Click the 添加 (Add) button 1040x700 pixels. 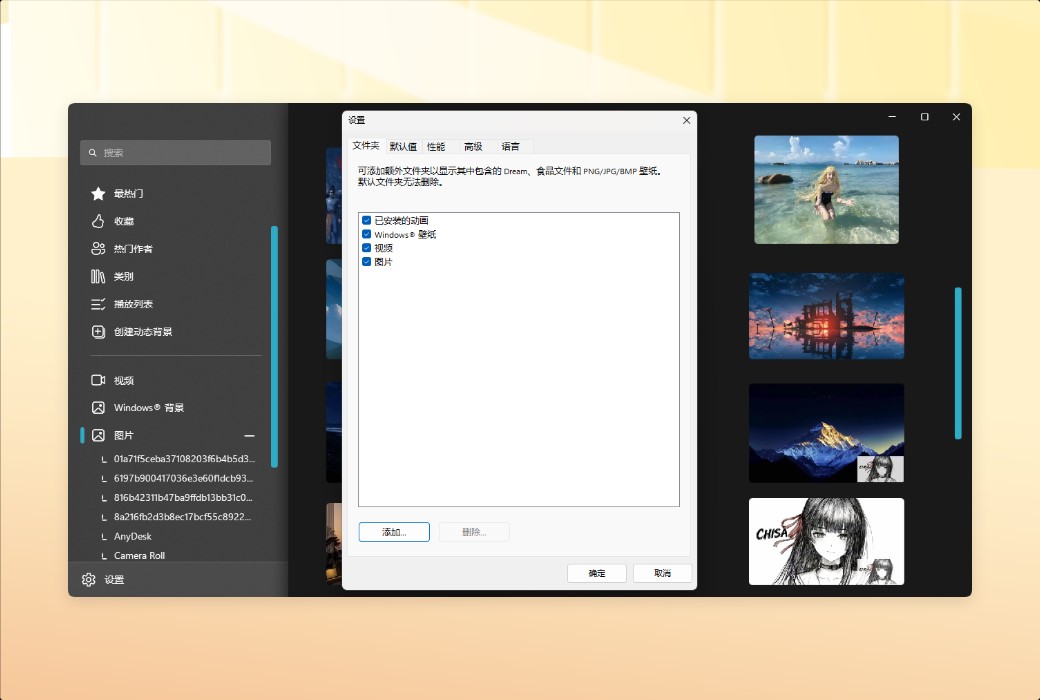point(394,531)
